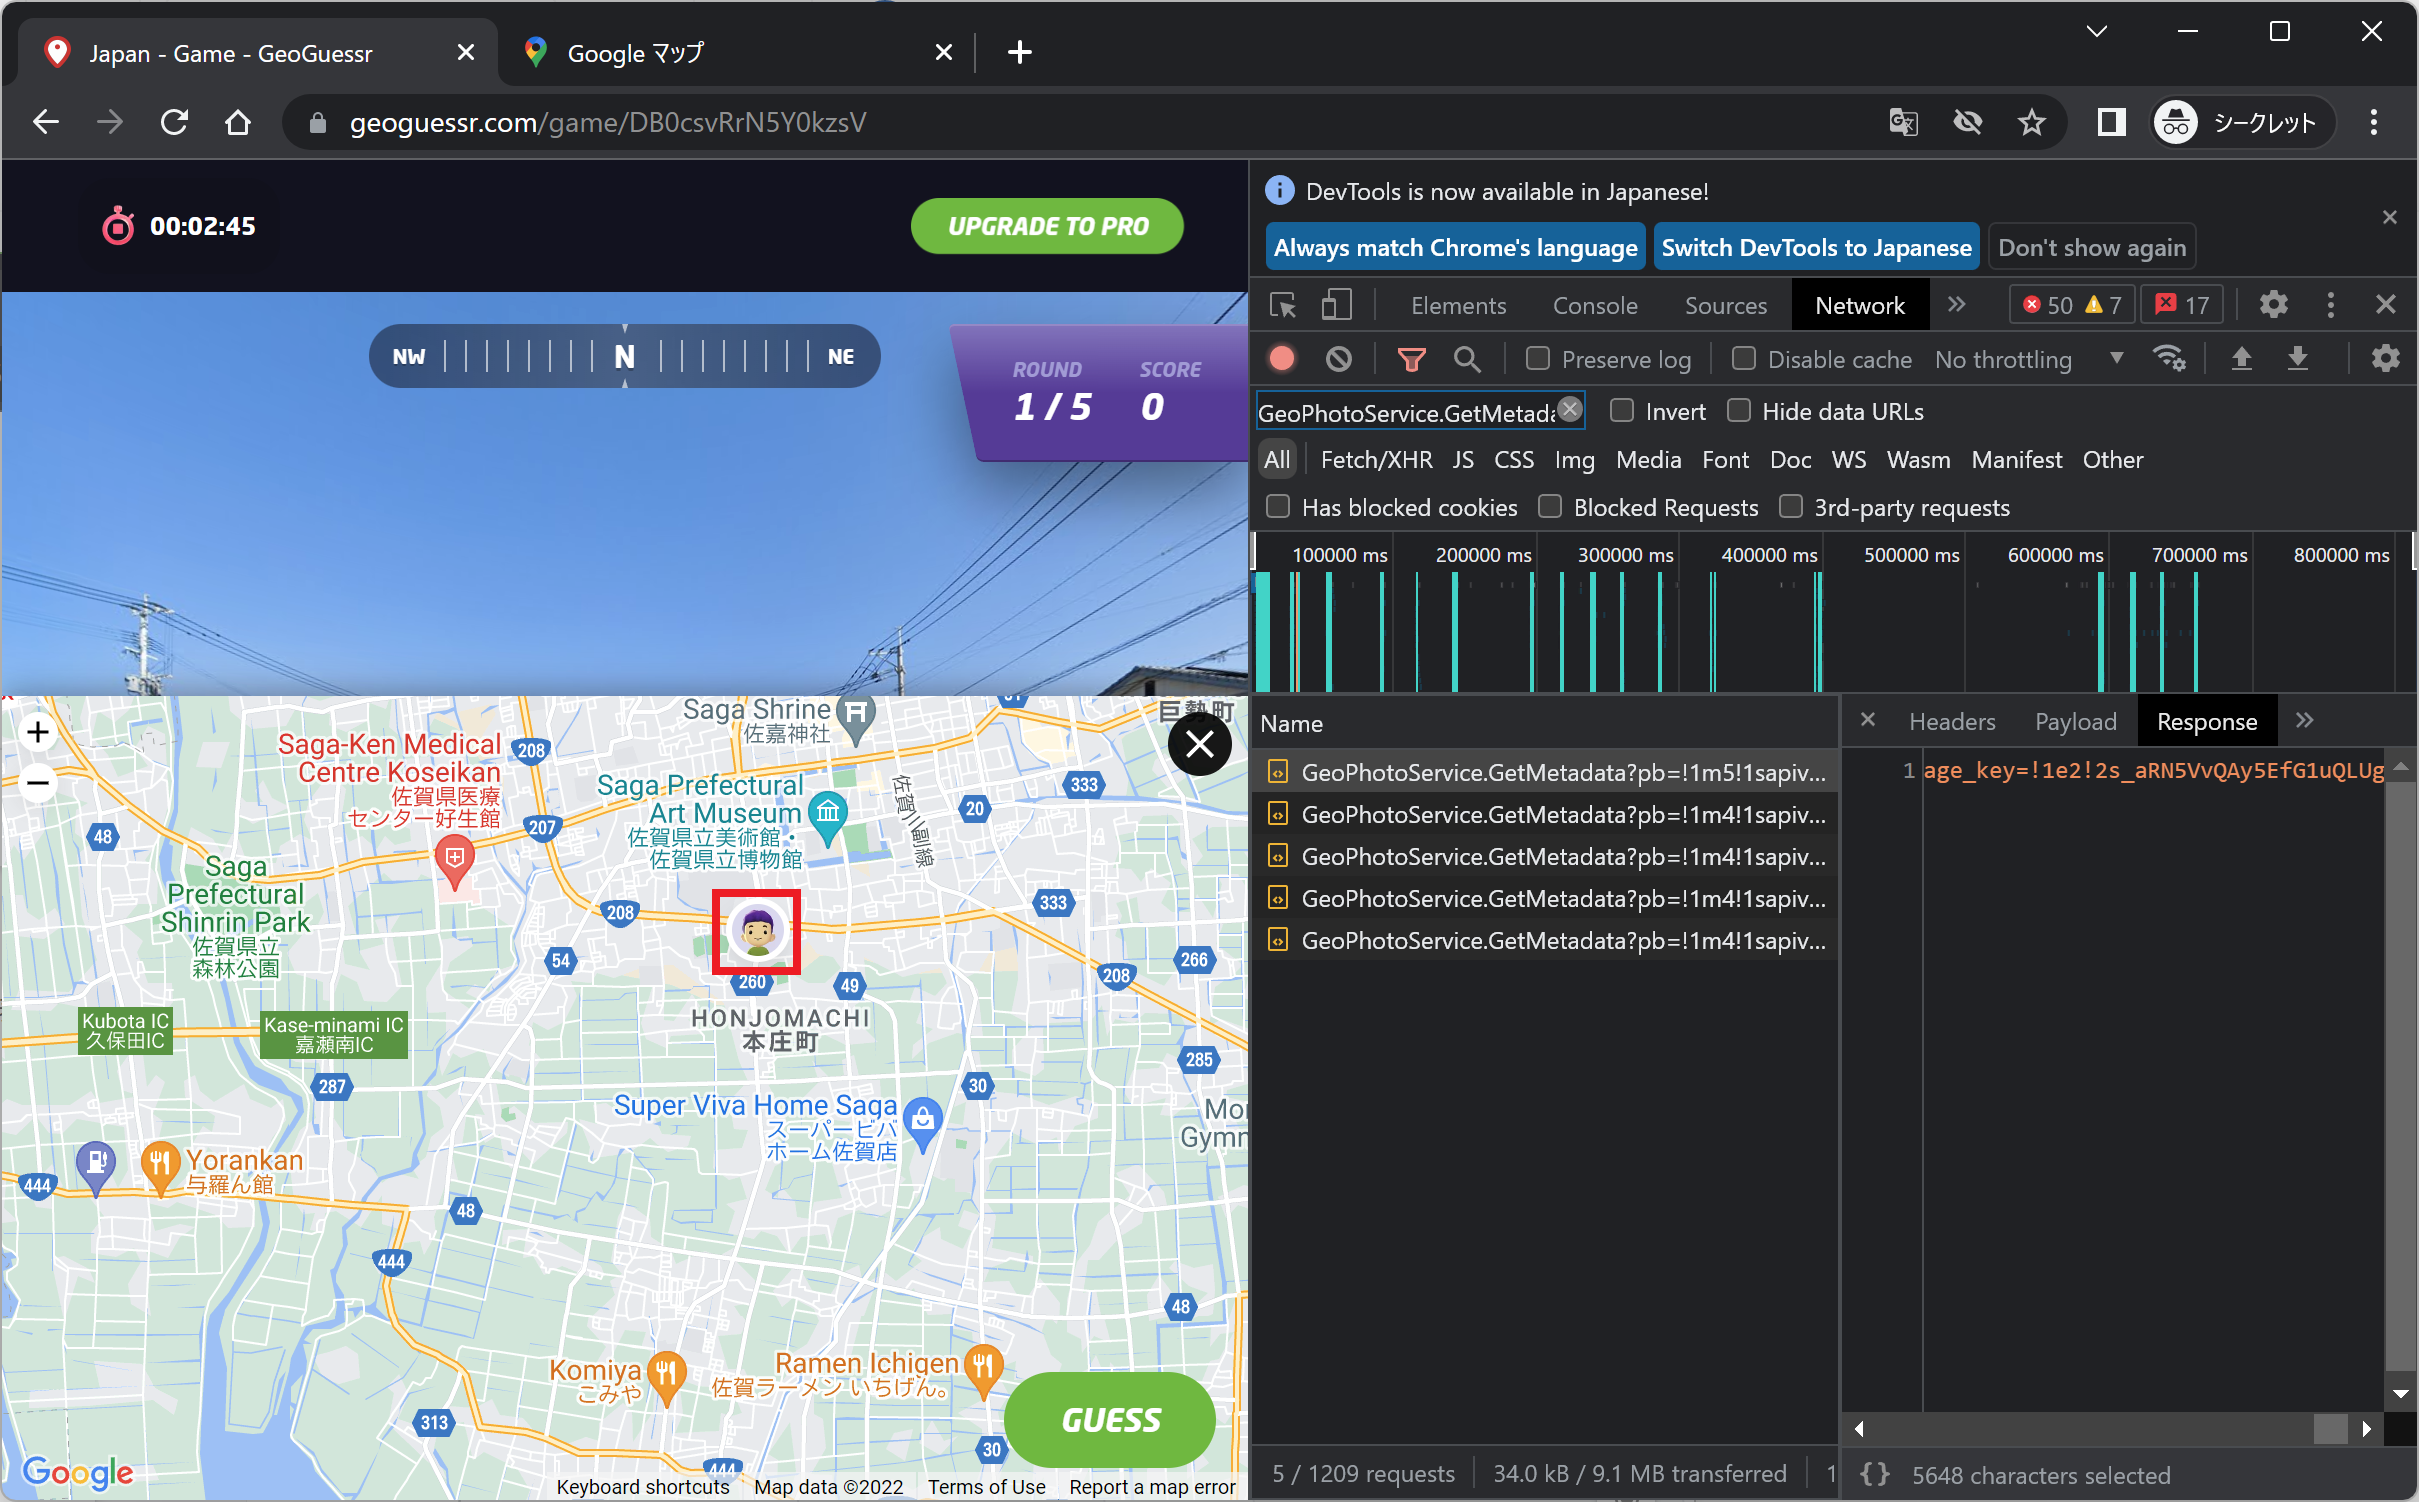Select the inspect element tool
This screenshot has width=2419, height=1502.
[x=1281, y=305]
